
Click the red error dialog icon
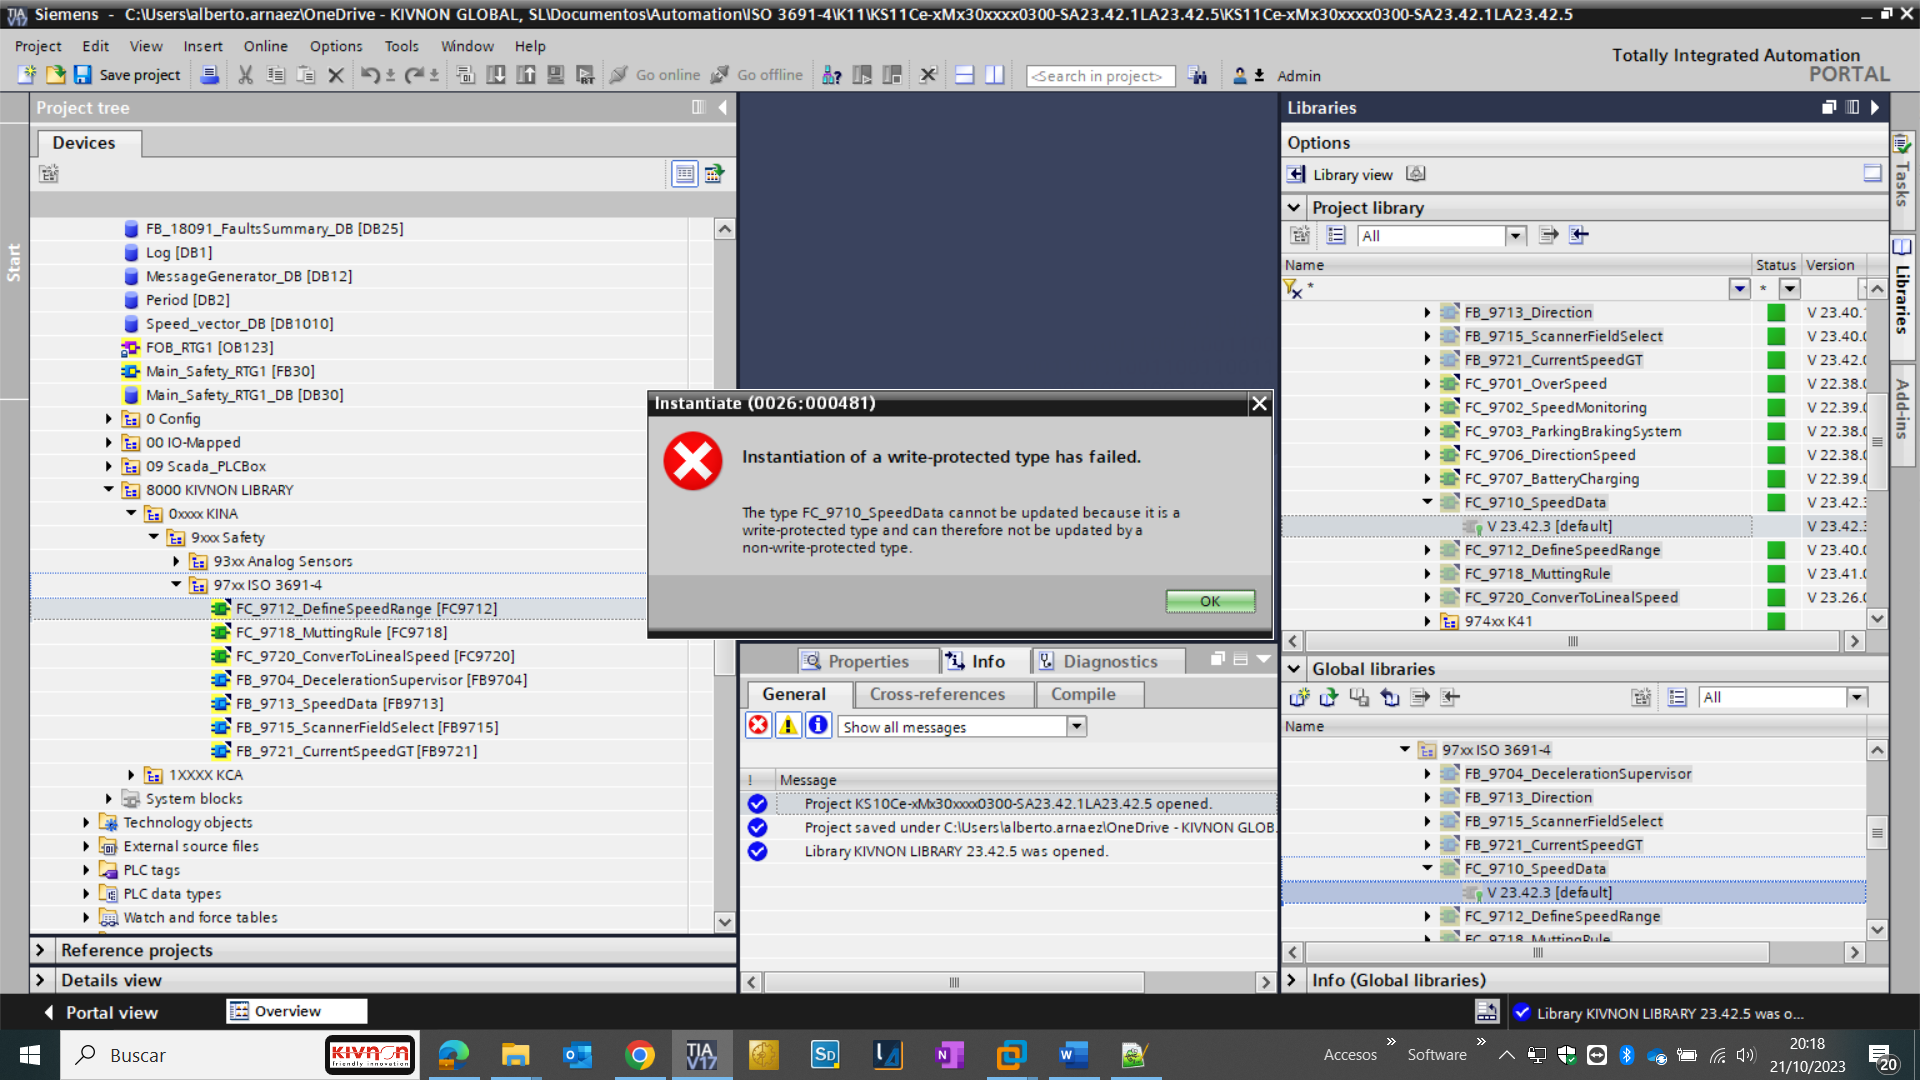[x=693, y=461]
